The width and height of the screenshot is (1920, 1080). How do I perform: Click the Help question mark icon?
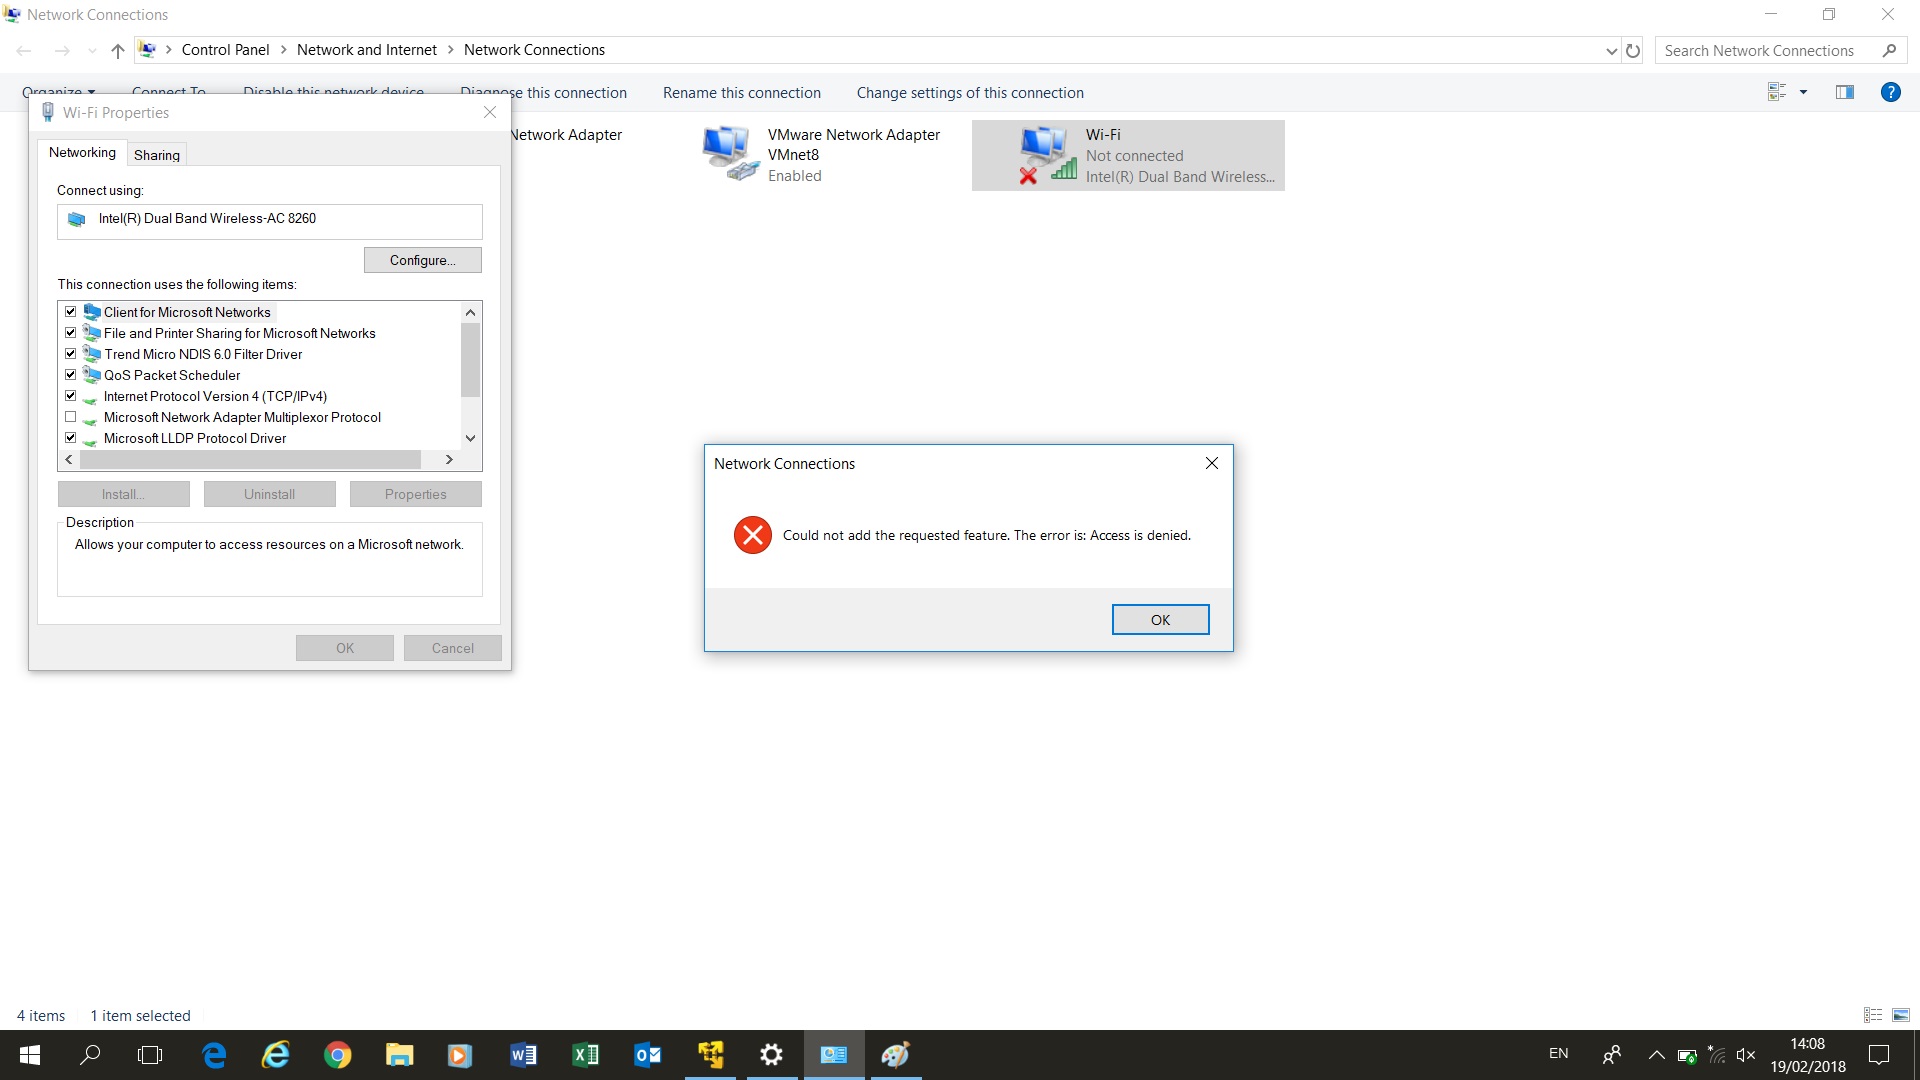[1891, 92]
